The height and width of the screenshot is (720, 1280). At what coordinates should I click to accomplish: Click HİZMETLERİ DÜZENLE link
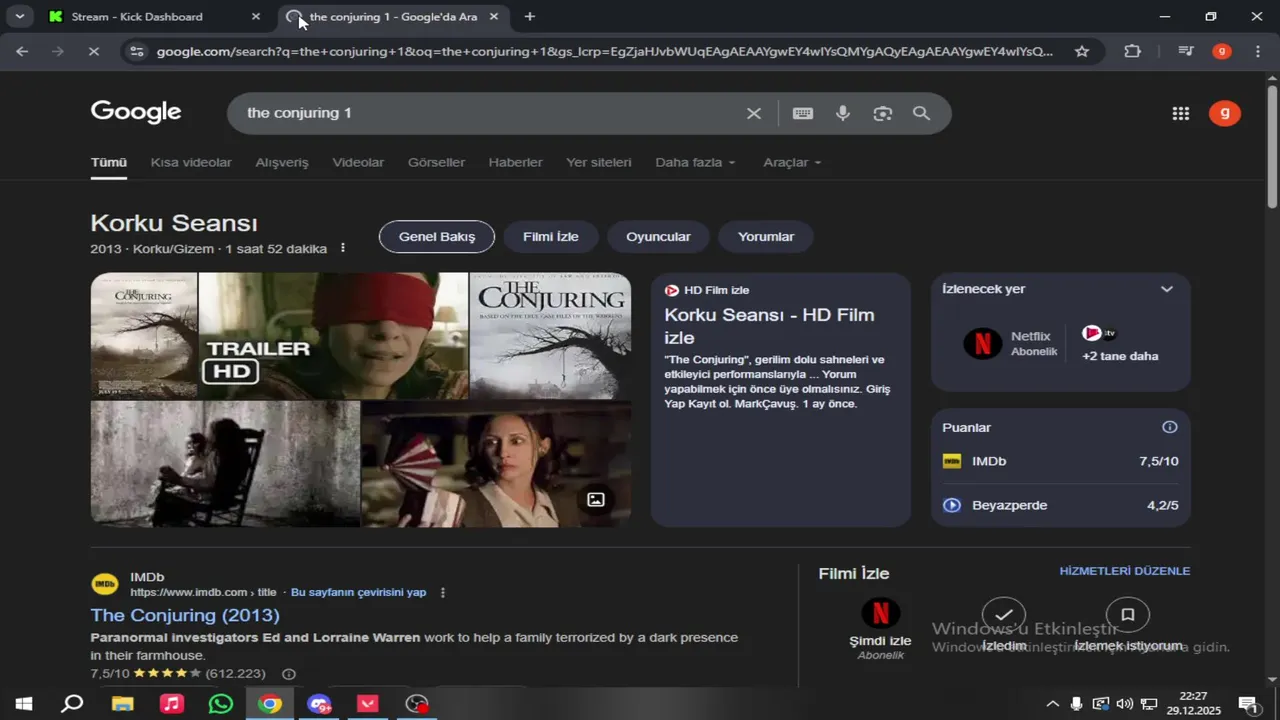click(x=1125, y=571)
